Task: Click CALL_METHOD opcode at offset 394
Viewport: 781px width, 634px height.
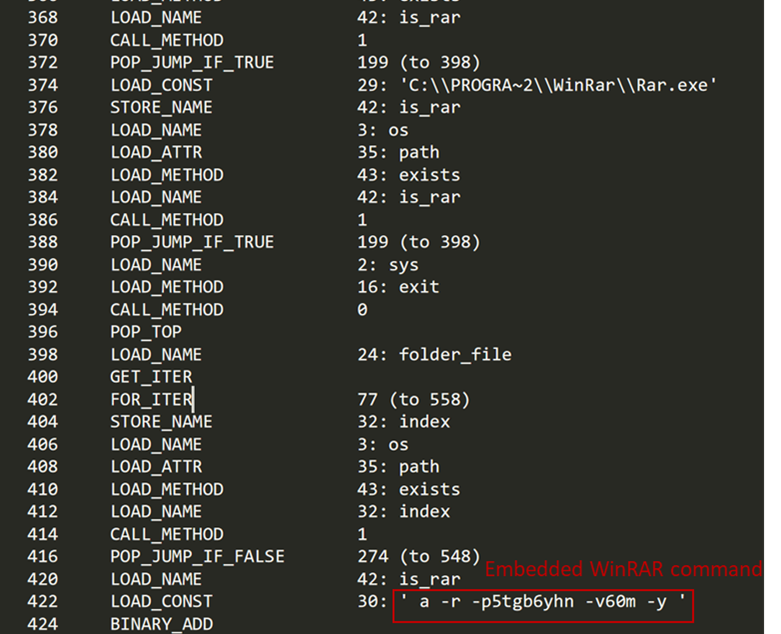Action: (166, 310)
